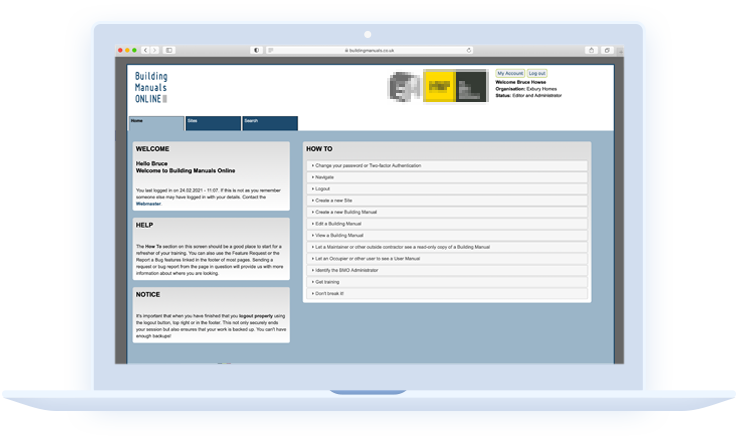This screenshot has width=737, height=441.
Task: Open the Sites tab
Action: click(213, 123)
